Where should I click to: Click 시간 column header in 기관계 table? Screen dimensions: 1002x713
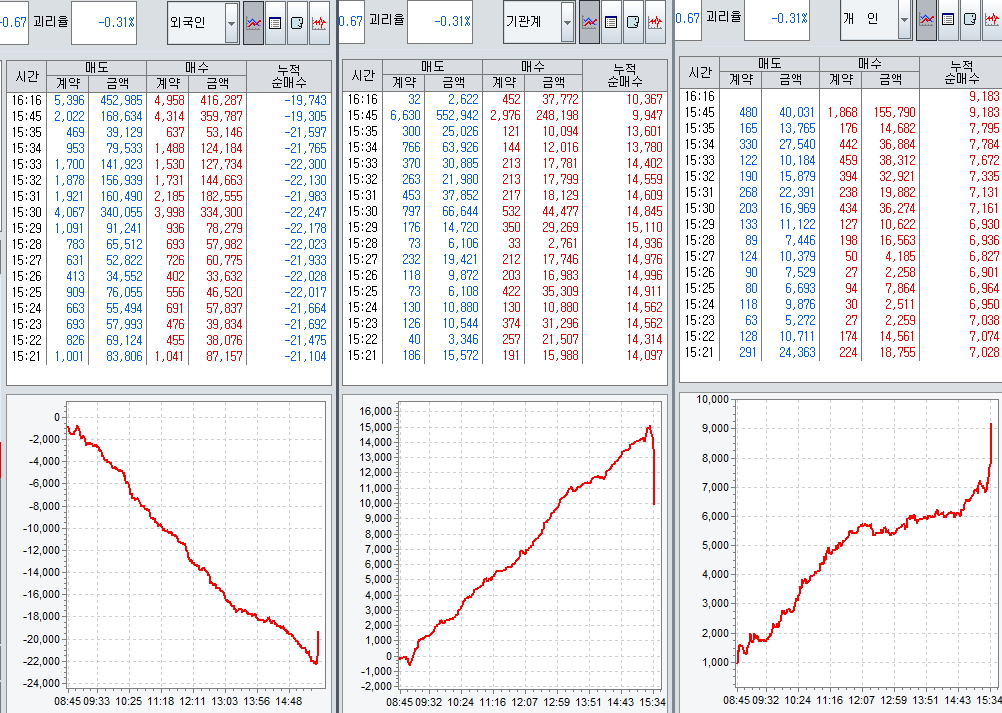coord(363,75)
